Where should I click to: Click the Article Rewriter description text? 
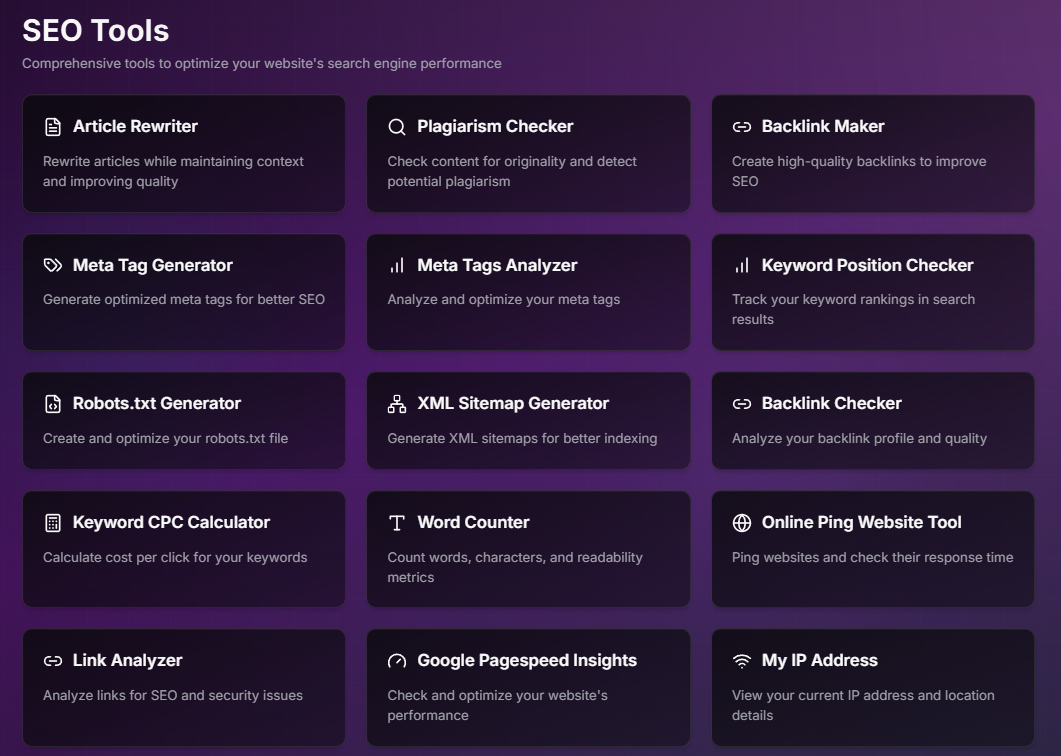pyautogui.click(x=173, y=171)
